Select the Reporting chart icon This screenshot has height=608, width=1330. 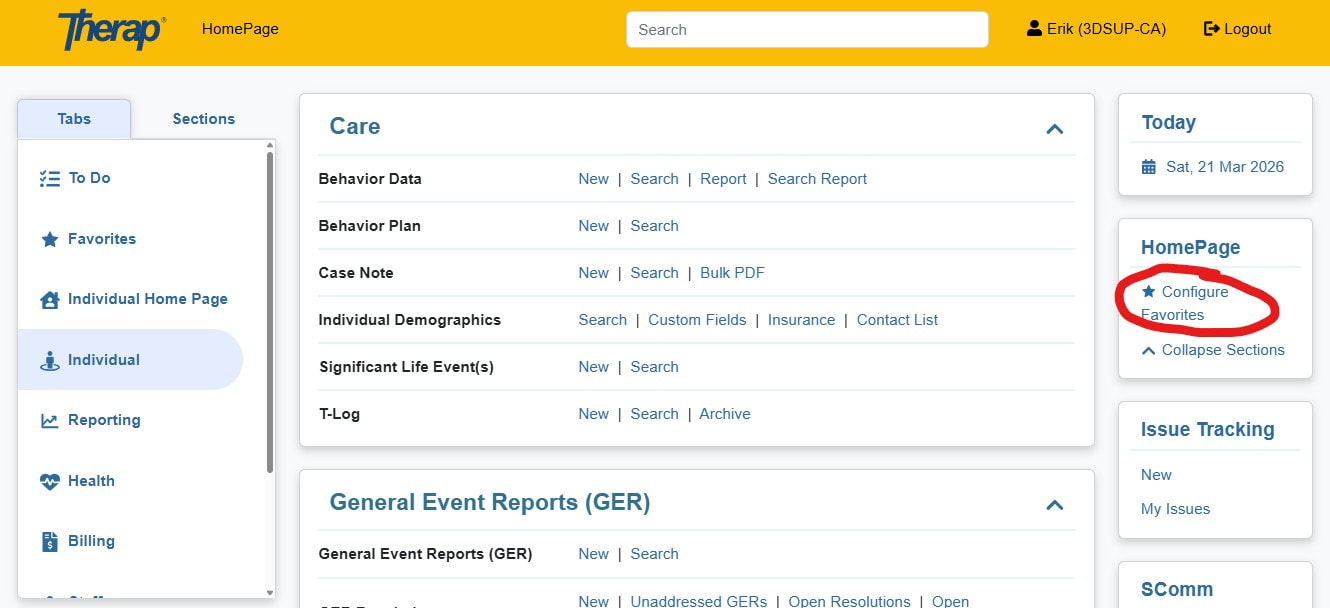[49, 421]
